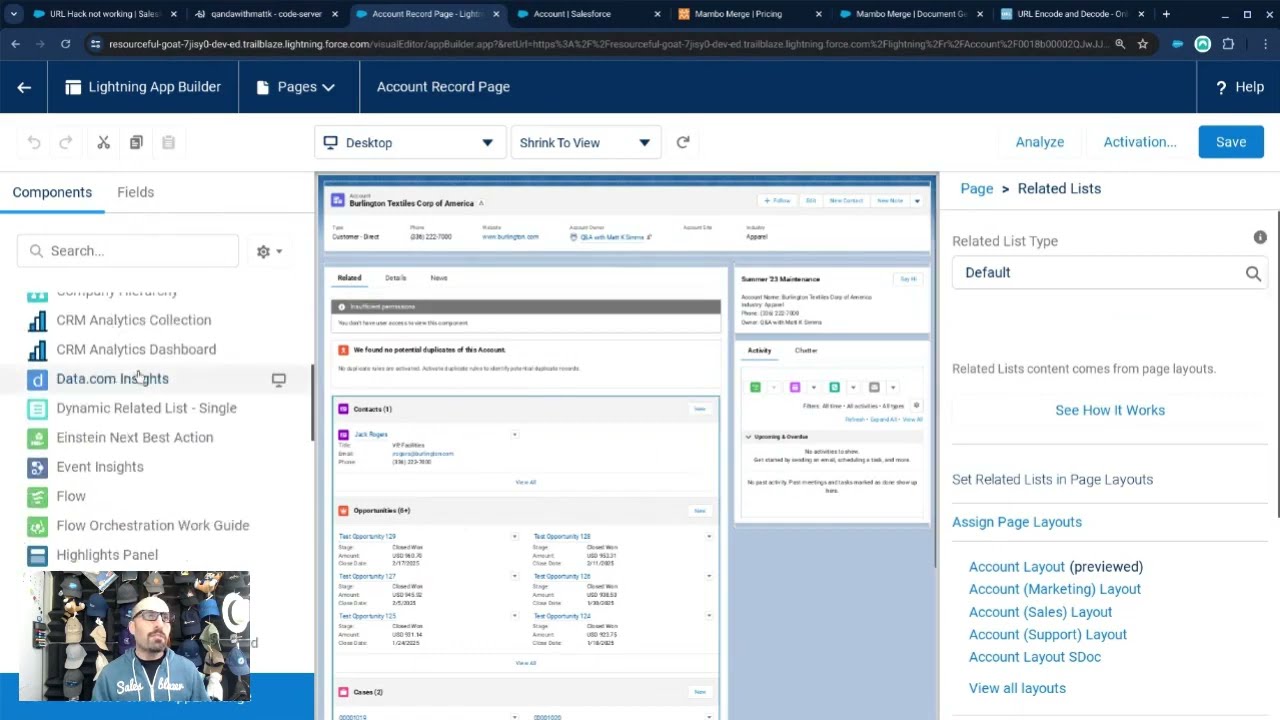The height and width of the screenshot is (720, 1280).
Task: Click the Page breadcrumb link
Action: pyautogui.click(x=977, y=188)
